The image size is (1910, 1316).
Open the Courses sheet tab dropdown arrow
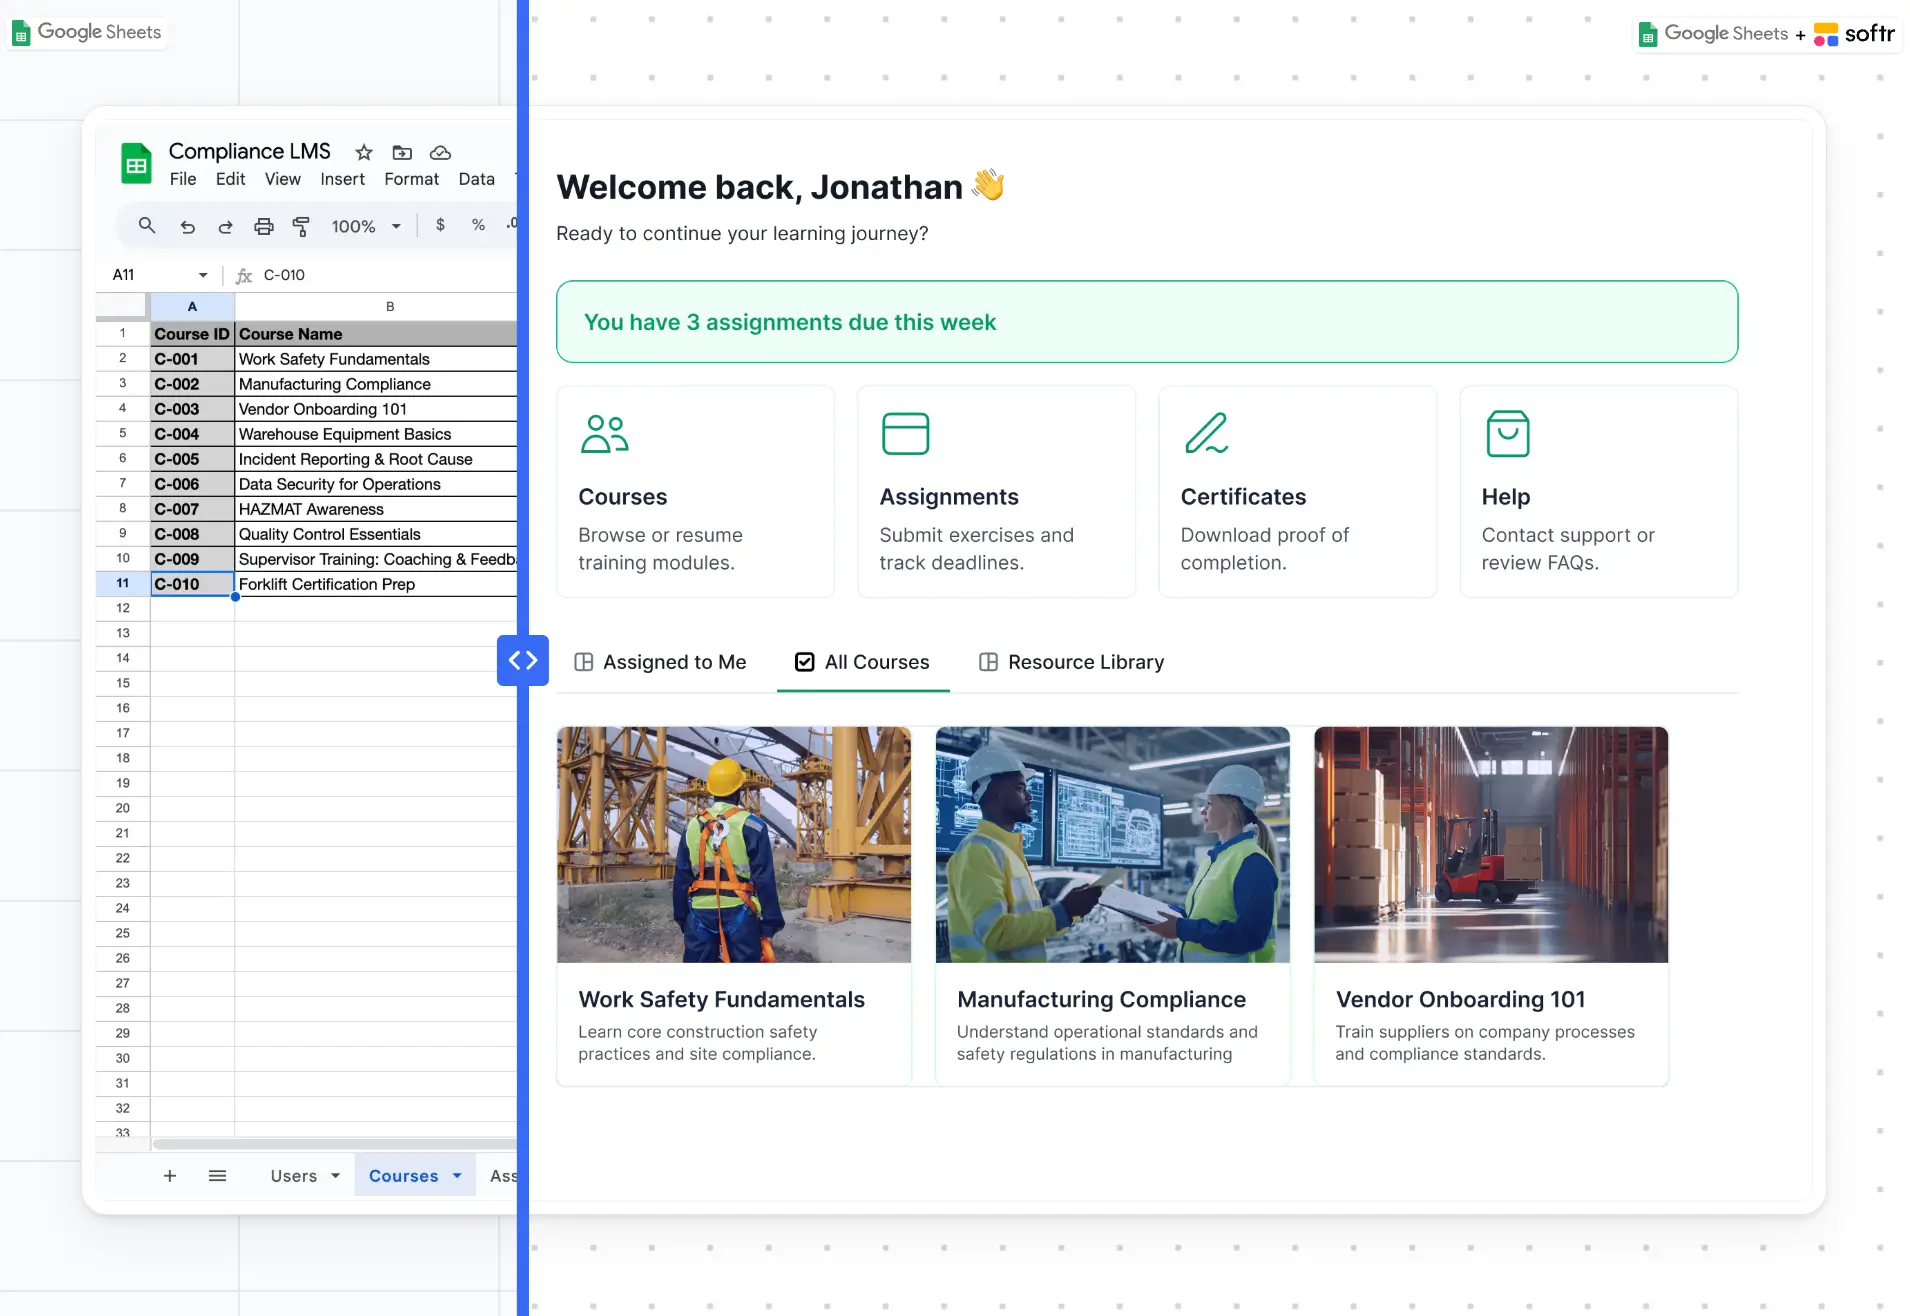coord(457,1176)
